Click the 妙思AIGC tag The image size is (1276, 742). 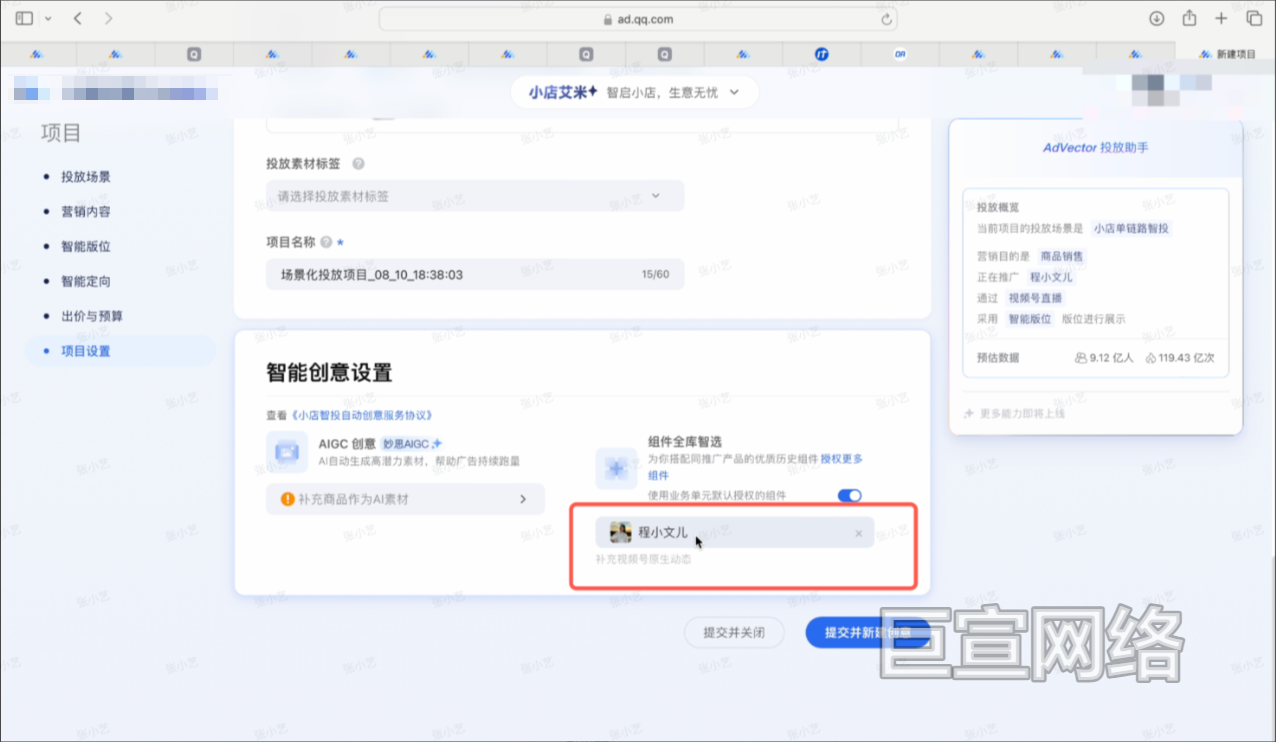click(x=412, y=444)
